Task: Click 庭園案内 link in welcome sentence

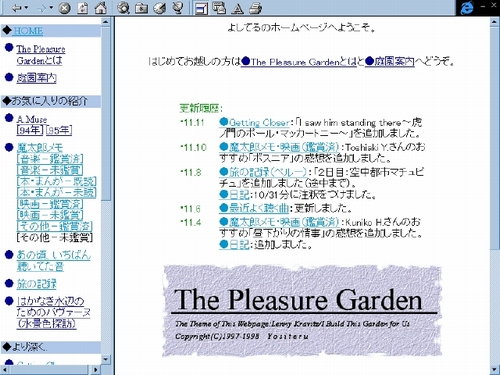Action: tap(390, 62)
